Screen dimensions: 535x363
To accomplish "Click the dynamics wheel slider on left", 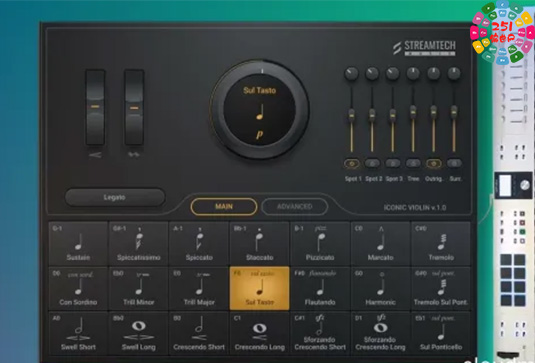I will 95,107.
